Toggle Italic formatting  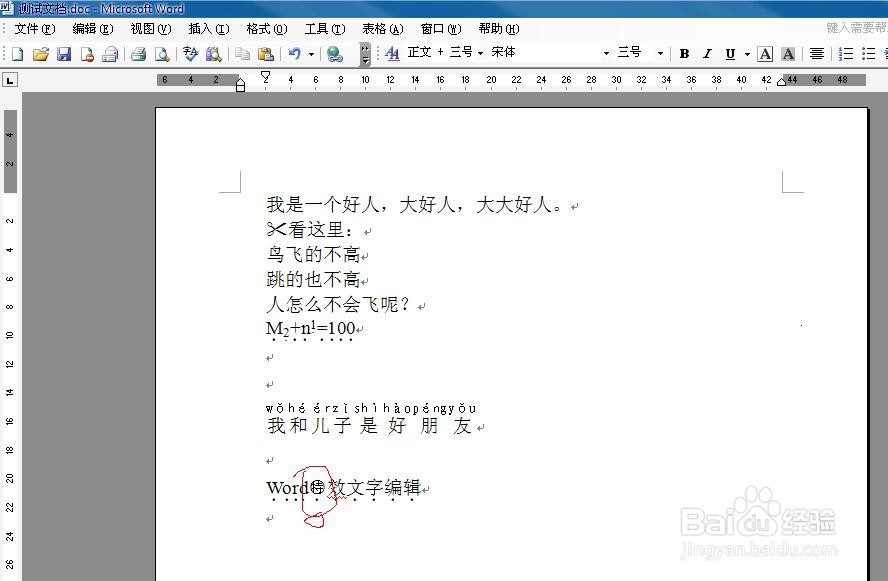coord(707,54)
